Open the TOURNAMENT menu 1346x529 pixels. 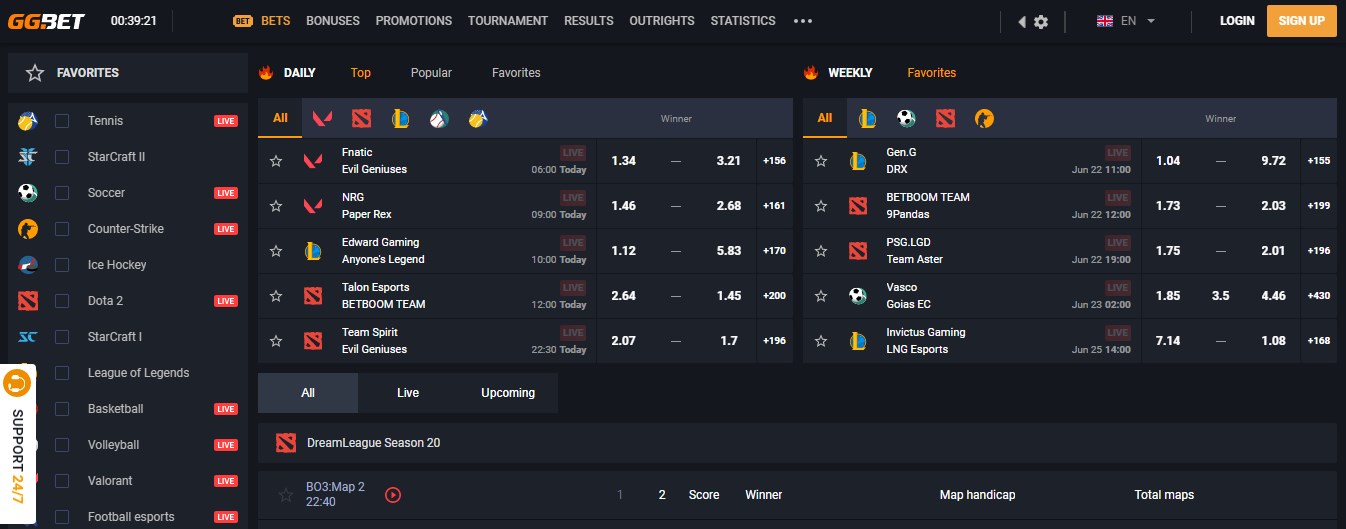point(508,21)
